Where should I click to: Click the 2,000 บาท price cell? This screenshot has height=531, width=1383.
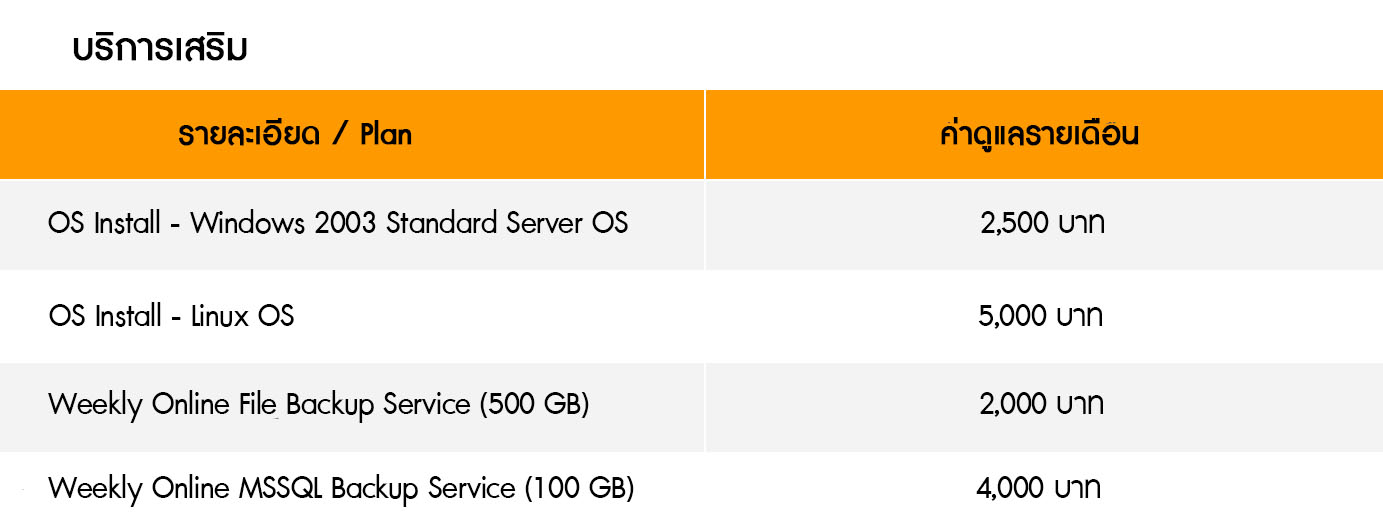click(1040, 405)
